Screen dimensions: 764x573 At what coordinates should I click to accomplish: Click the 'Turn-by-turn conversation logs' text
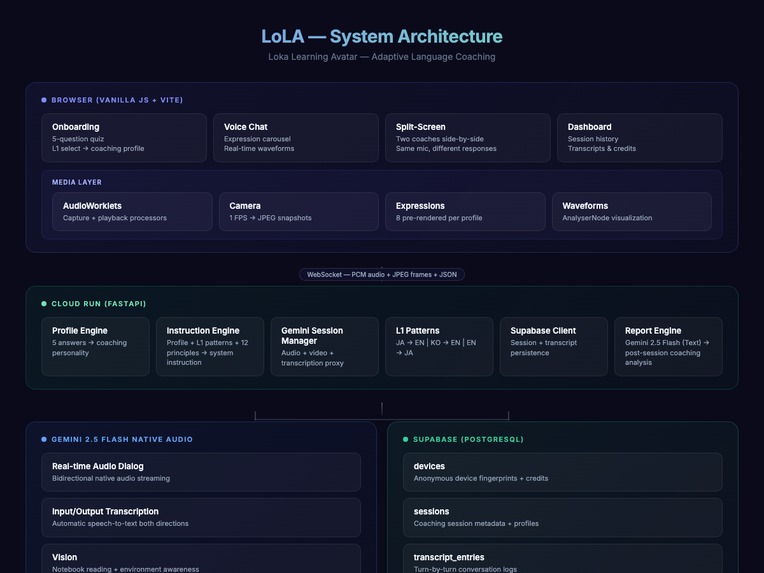tap(465, 569)
